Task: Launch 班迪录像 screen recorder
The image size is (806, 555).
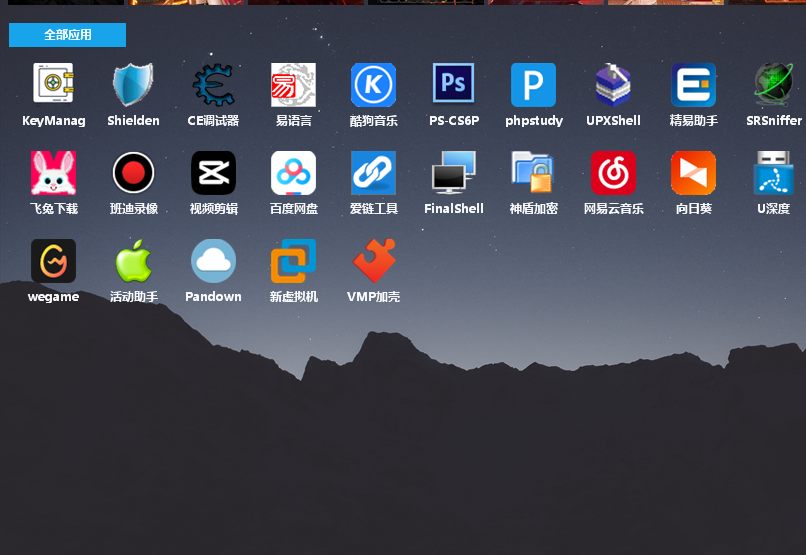Action: (133, 173)
